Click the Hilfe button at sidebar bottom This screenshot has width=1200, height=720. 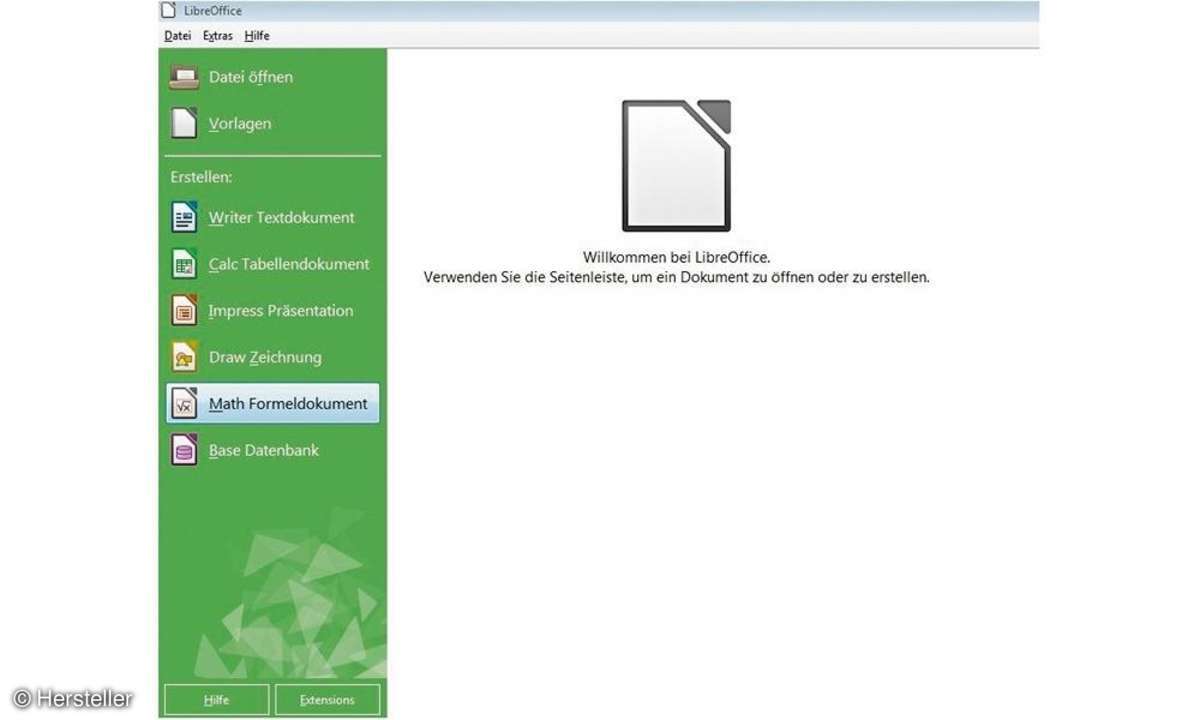tap(216, 700)
